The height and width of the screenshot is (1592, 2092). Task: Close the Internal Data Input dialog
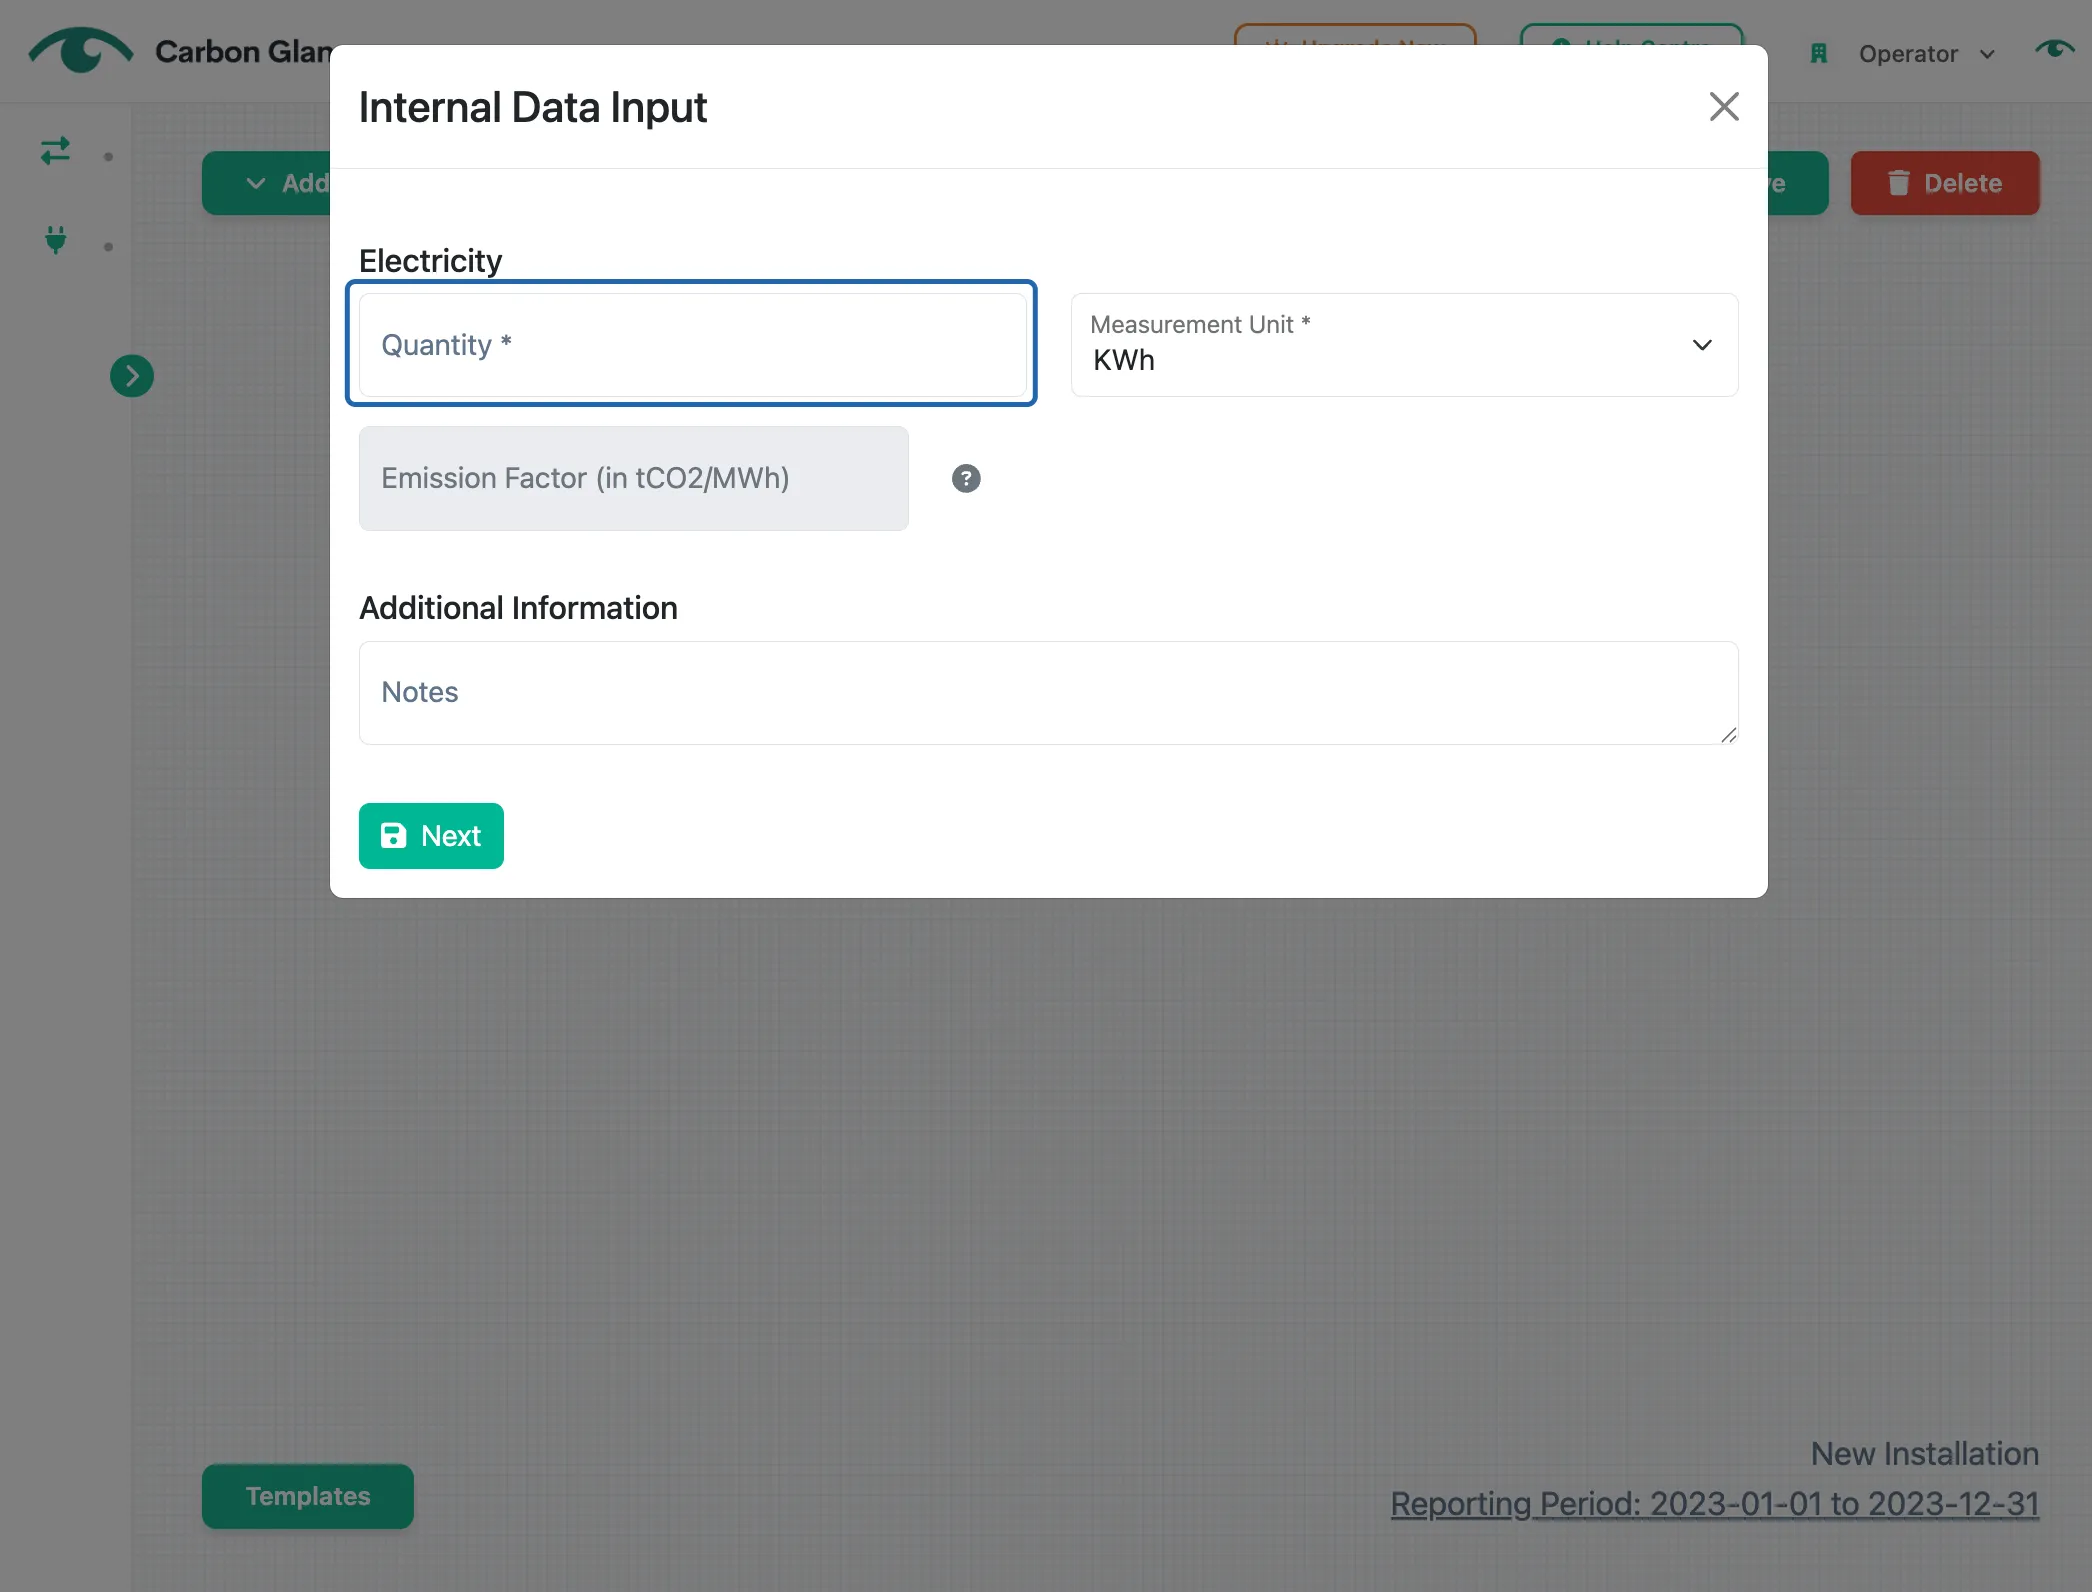1723,107
